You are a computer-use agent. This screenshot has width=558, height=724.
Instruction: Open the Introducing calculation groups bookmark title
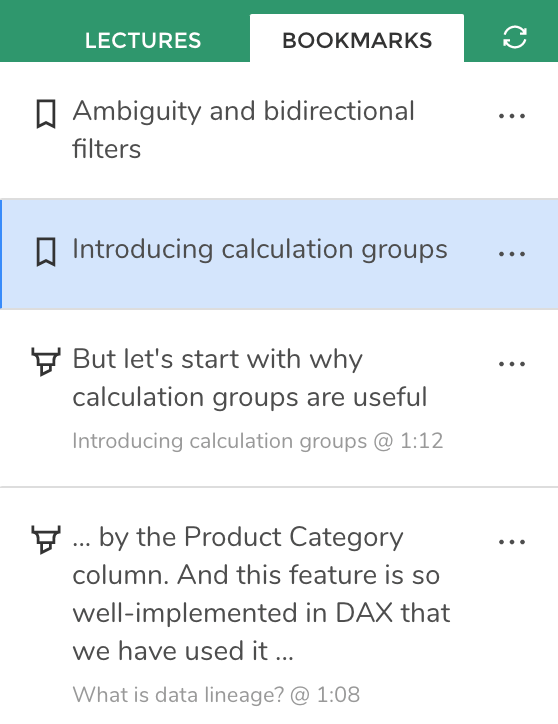(260, 250)
